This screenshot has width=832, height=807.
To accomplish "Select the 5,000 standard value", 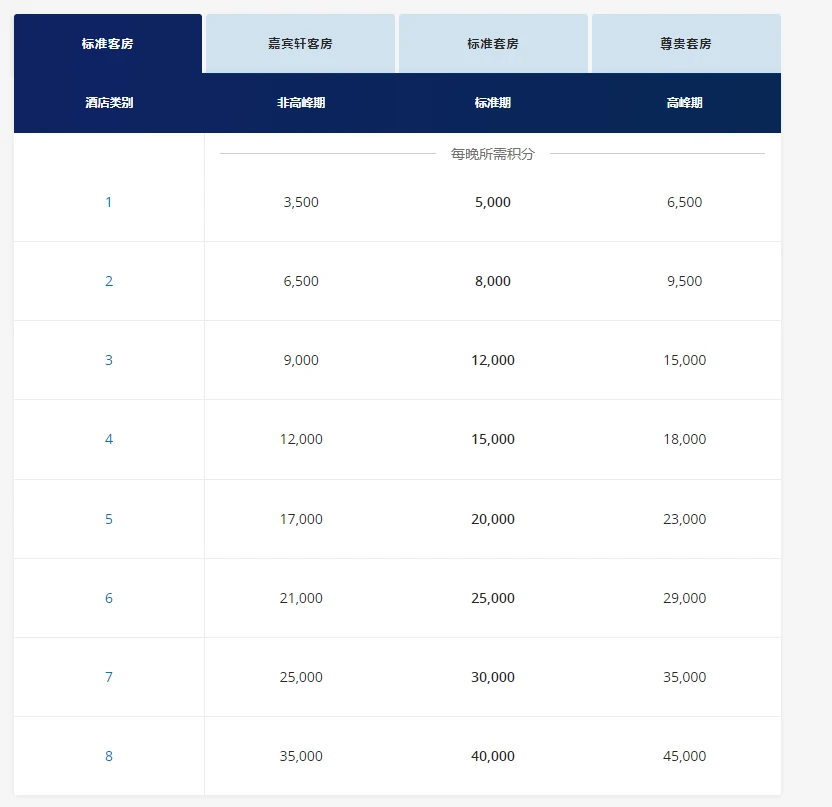I will [x=493, y=202].
